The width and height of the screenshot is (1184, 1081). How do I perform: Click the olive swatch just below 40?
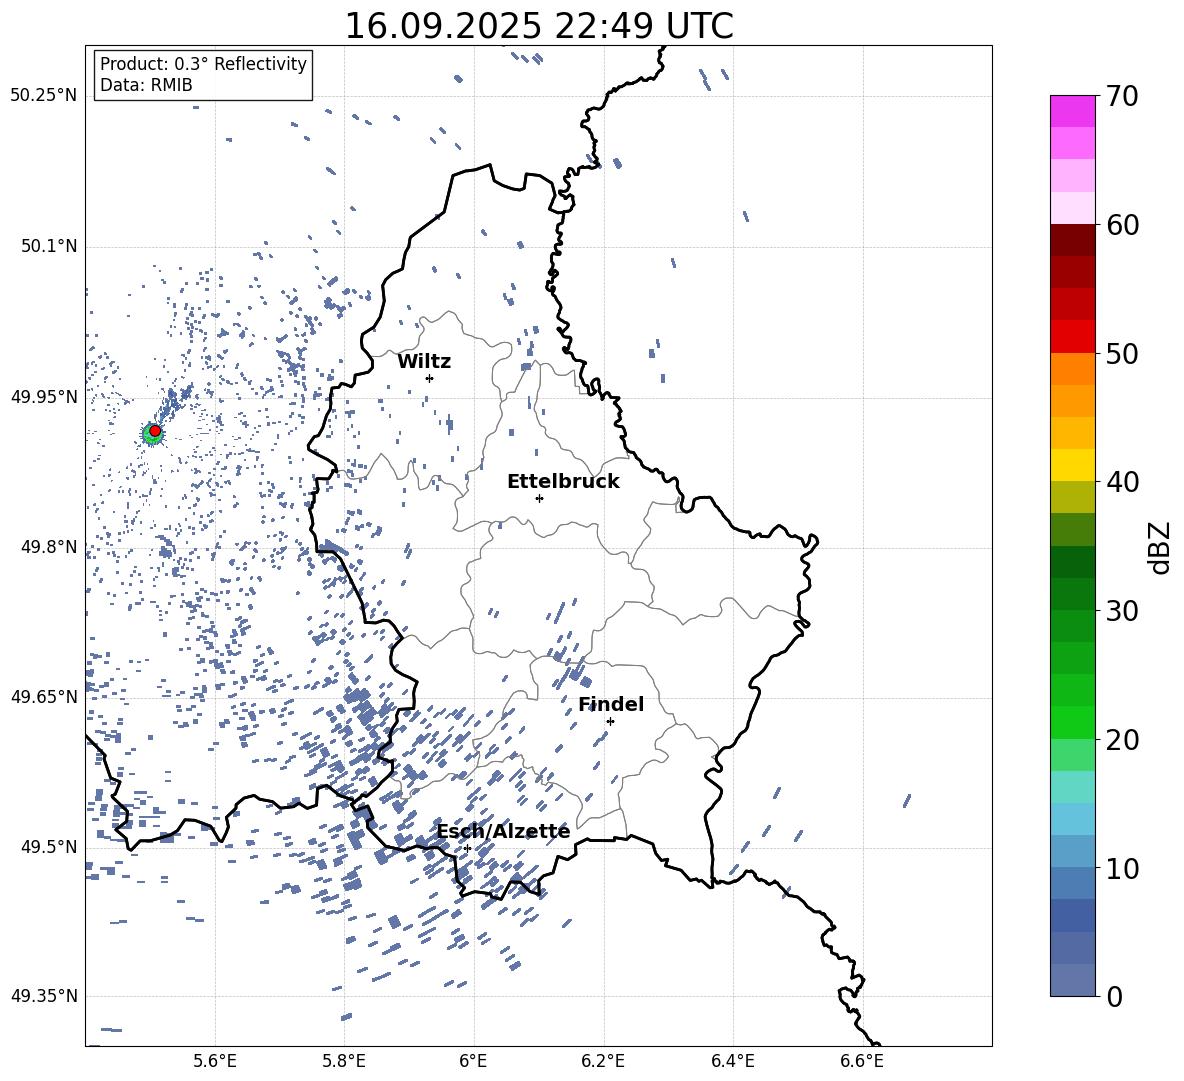(1072, 498)
